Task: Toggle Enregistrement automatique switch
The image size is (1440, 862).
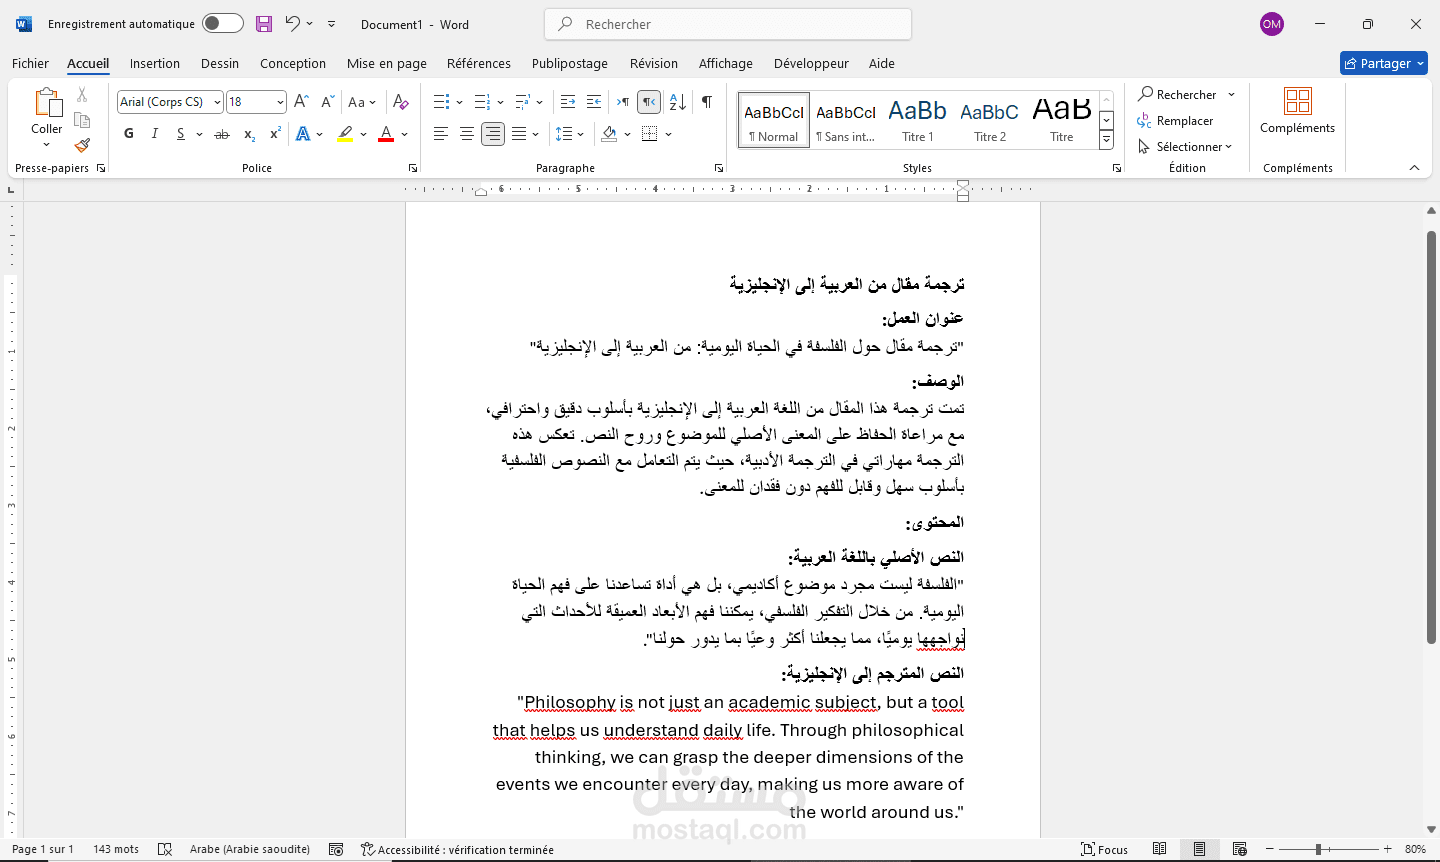Action: [222, 24]
